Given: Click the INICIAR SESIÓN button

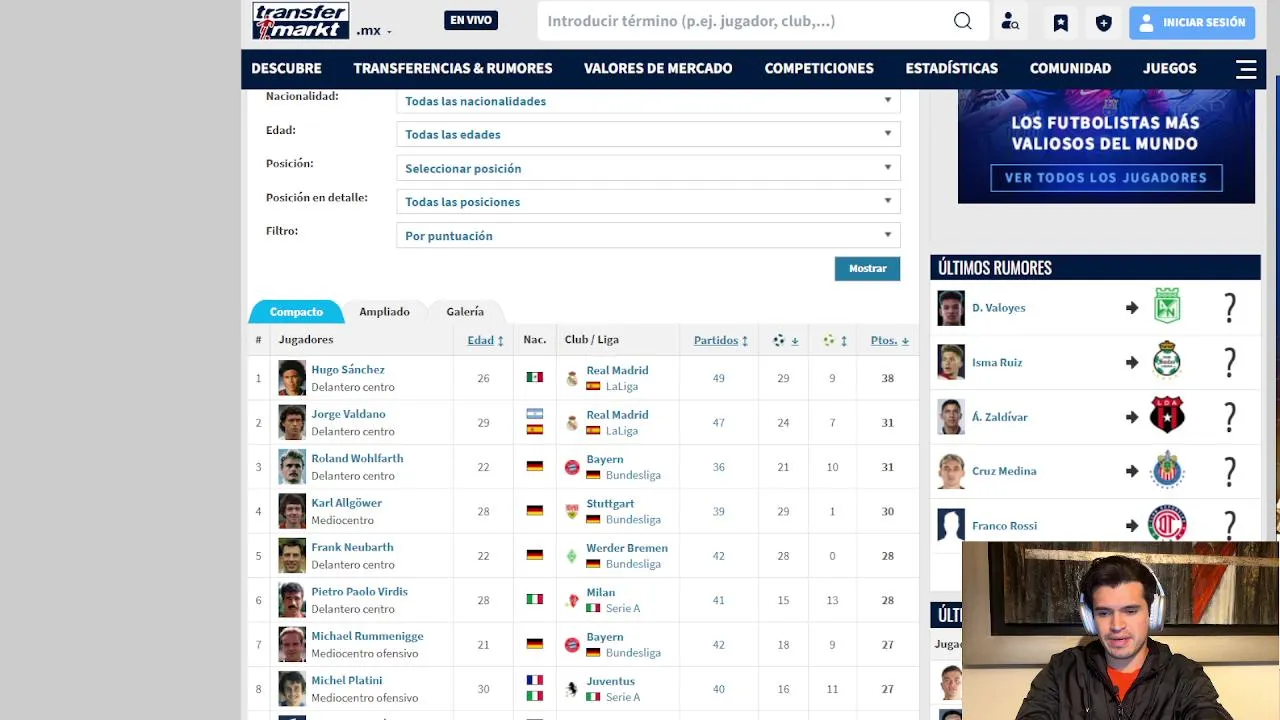Looking at the screenshot, I should (x=1192, y=22).
